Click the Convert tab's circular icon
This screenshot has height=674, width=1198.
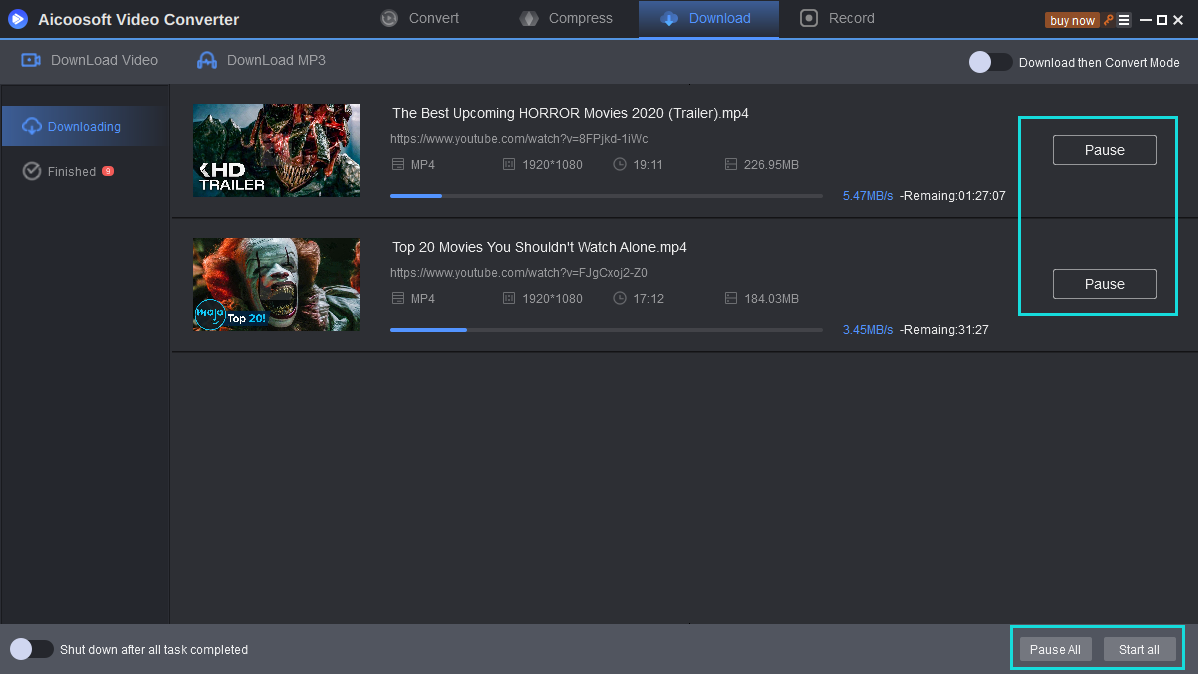tap(389, 18)
